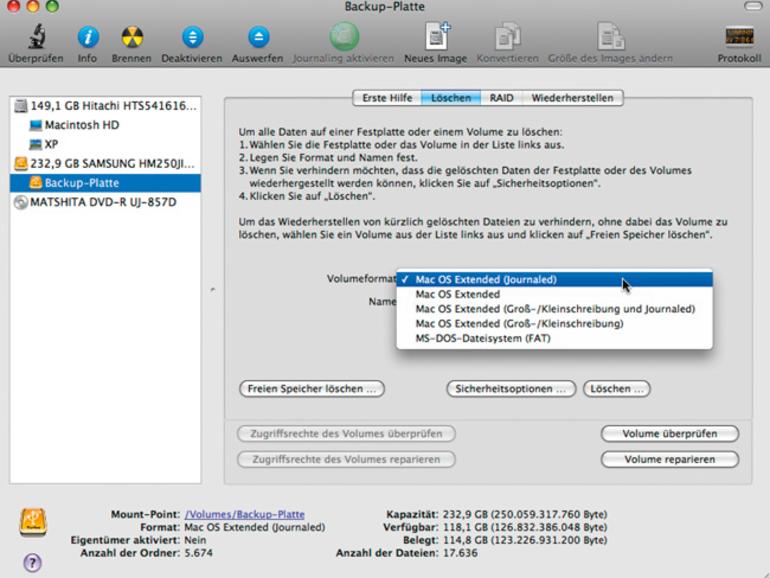The height and width of the screenshot is (578, 770).
Task: Choose plain Mac OS Extended format
Action: pyautogui.click(x=554, y=294)
